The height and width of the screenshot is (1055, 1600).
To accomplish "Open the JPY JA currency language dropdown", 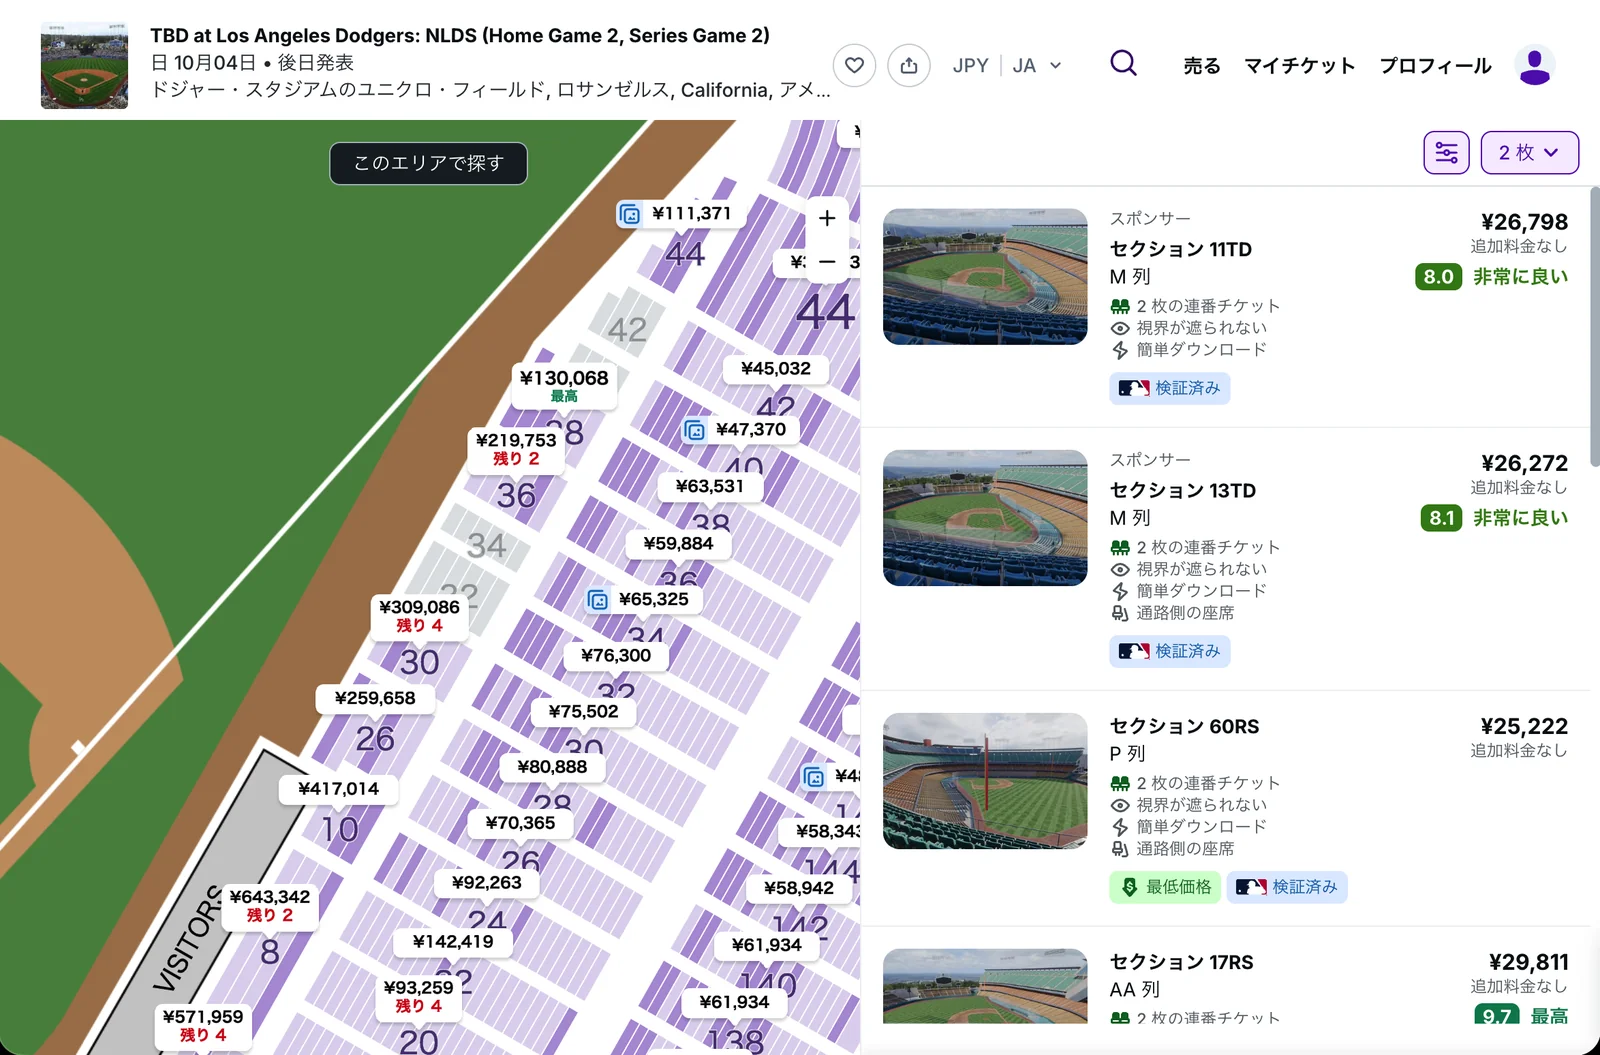I will [x=1006, y=66].
